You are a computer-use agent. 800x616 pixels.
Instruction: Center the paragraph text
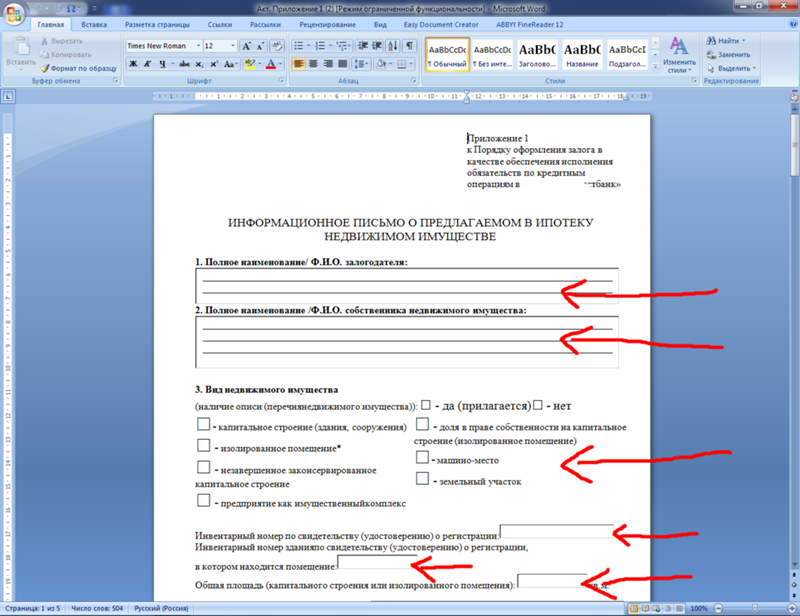(x=313, y=64)
